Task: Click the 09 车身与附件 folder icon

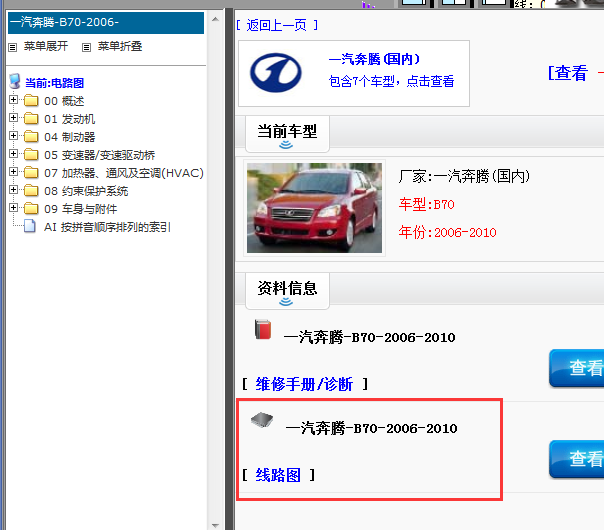Action: coord(31,208)
